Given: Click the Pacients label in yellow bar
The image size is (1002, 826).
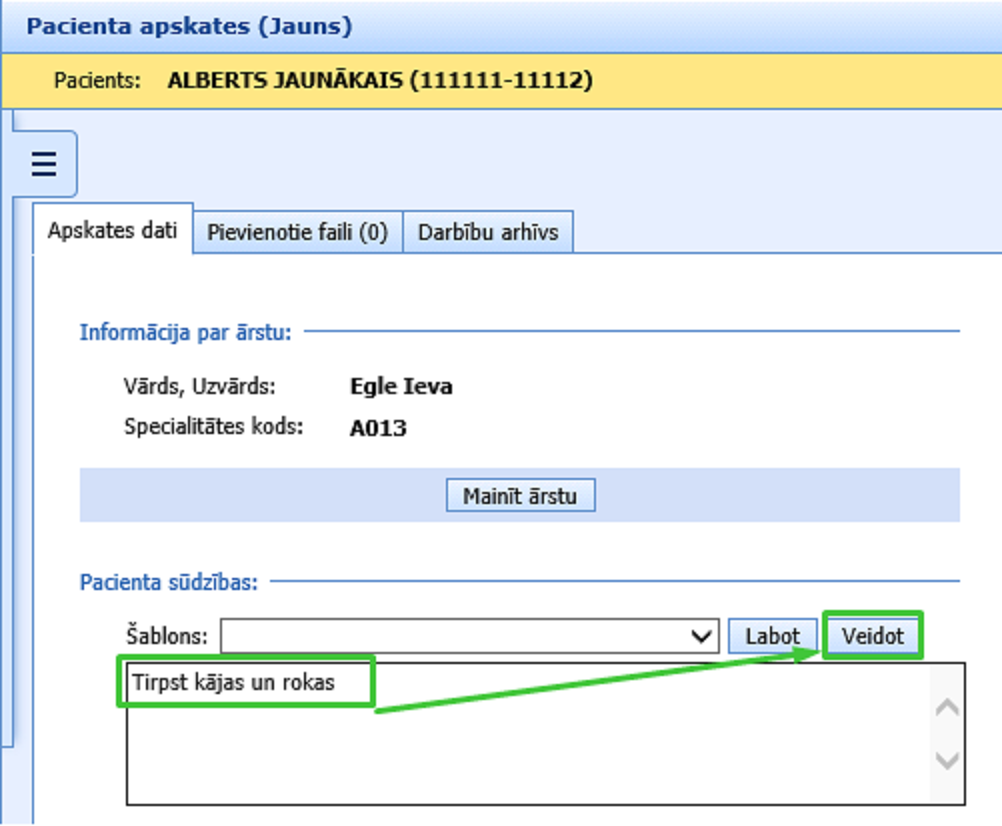Looking at the screenshot, I should coord(97,80).
